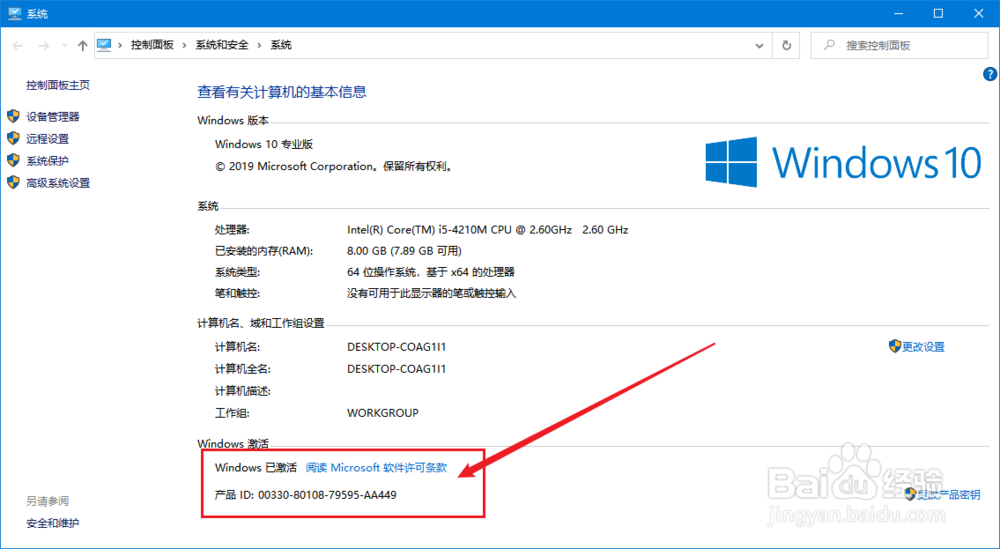Select 系统和安全 breadcrumb
1000x549 pixels.
[222, 45]
